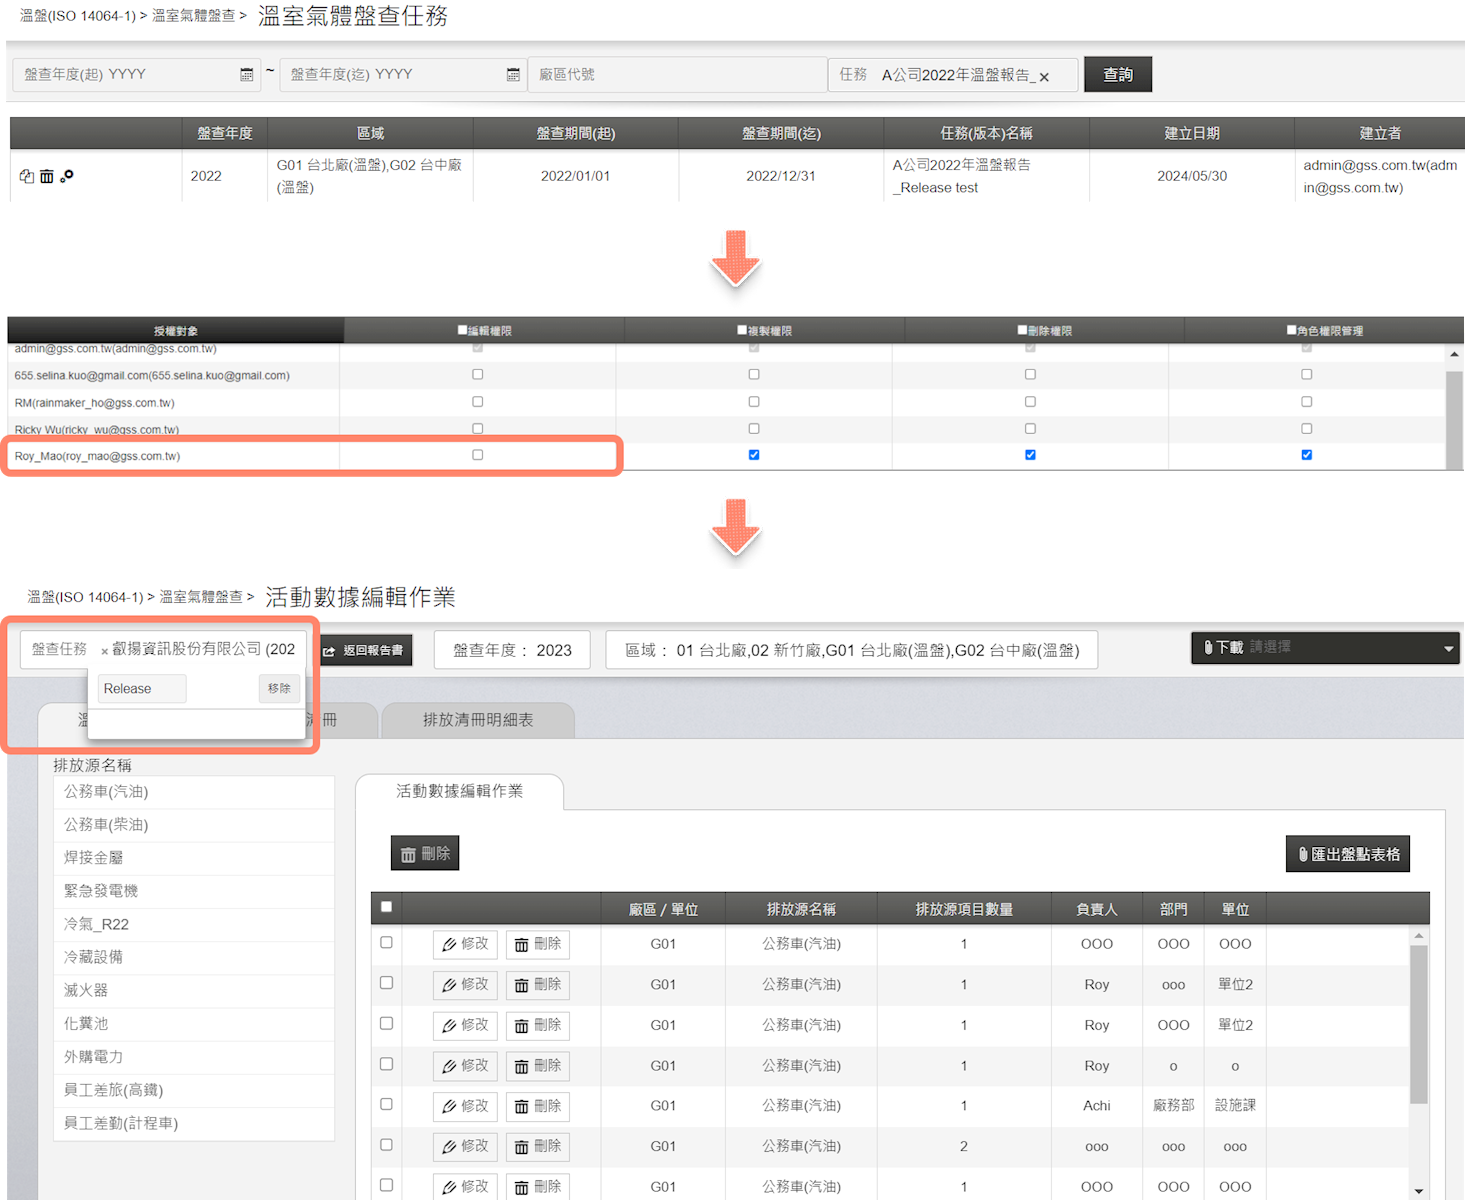Click the 匯出盤點表格 export button
1465x1200 pixels.
coord(1347,854)
